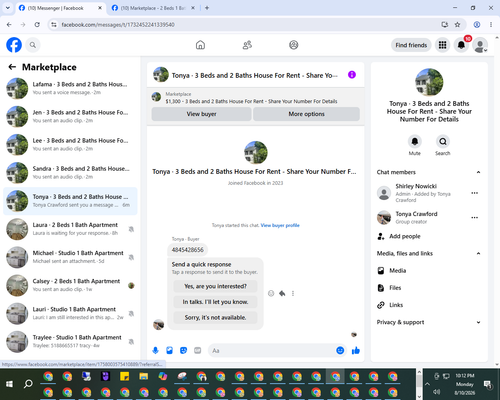Image resolution: width=500 pixels, height=400 pixels.
Task: Bookmark this page with star icon
Action: pos(457,25)
